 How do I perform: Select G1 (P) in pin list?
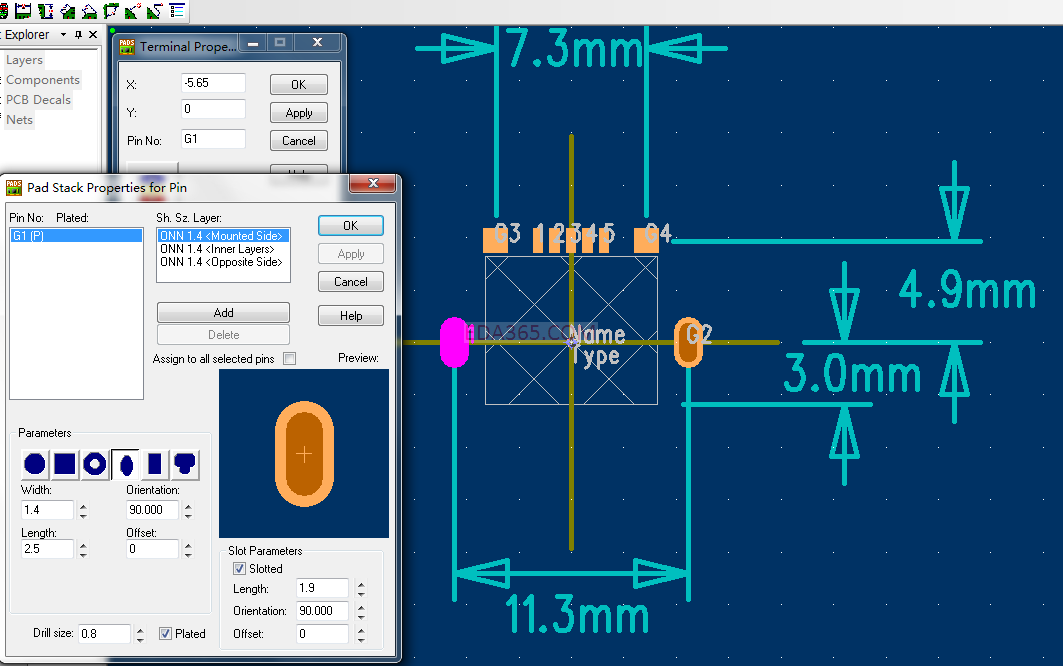coord(76,235)
